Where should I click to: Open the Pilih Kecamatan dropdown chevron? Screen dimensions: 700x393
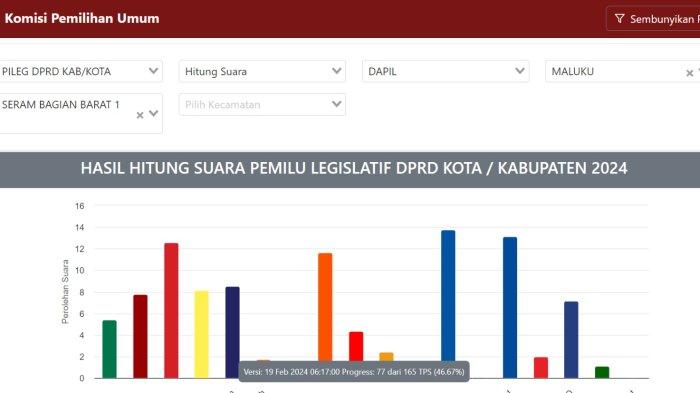[x=337, y=104]
